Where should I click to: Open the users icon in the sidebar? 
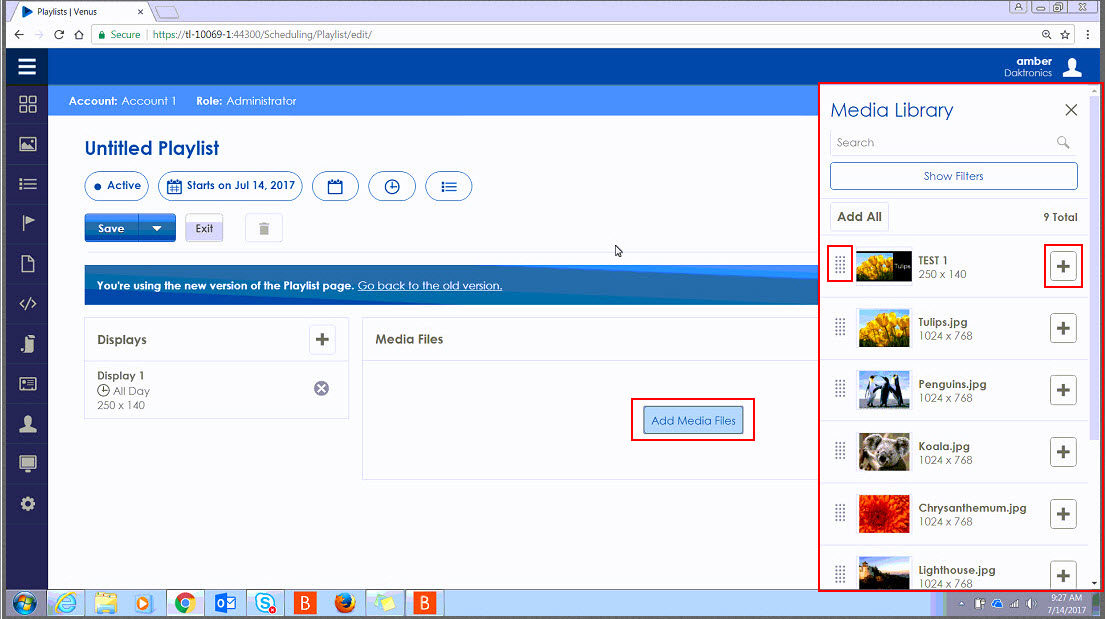(27, 423)
